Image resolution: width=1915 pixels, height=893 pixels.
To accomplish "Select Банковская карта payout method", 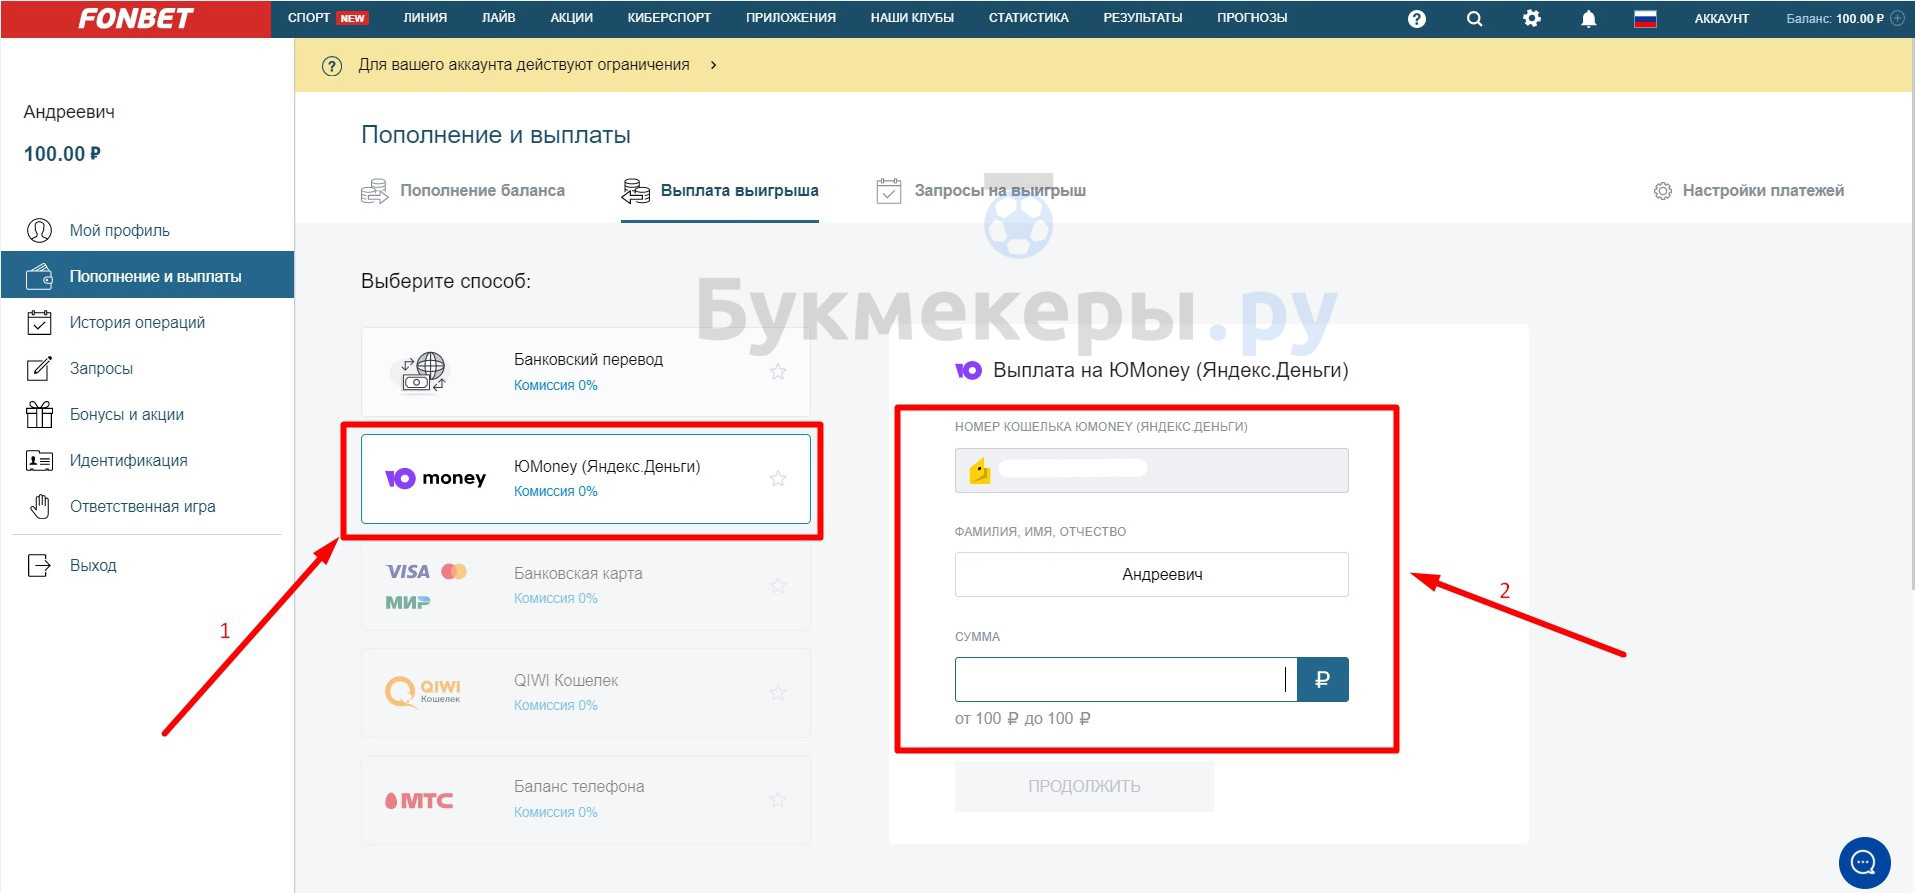I will click(586, 586).
